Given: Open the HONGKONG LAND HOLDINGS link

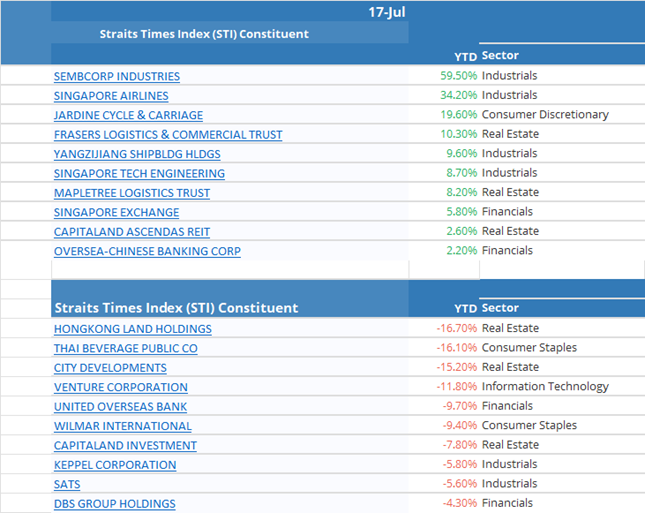Looking at the screenshot, I should (132, 329).
